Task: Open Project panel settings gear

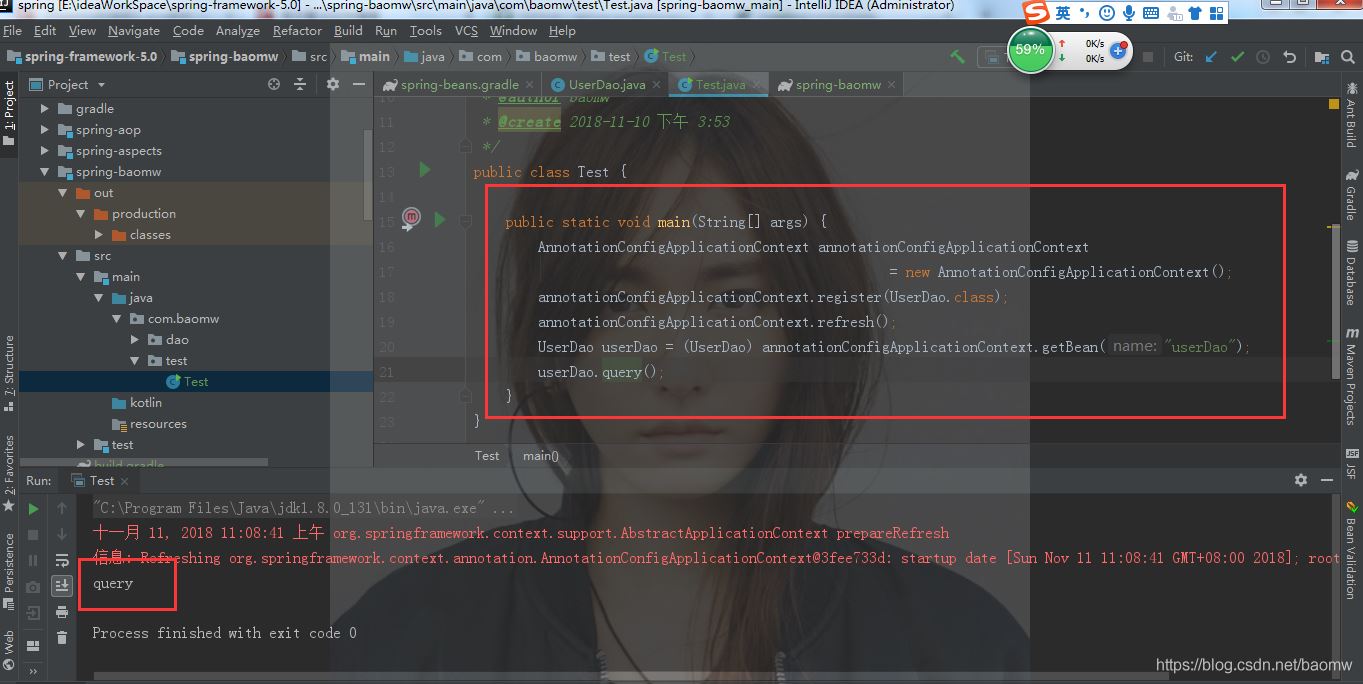Action: pos(333,85)
